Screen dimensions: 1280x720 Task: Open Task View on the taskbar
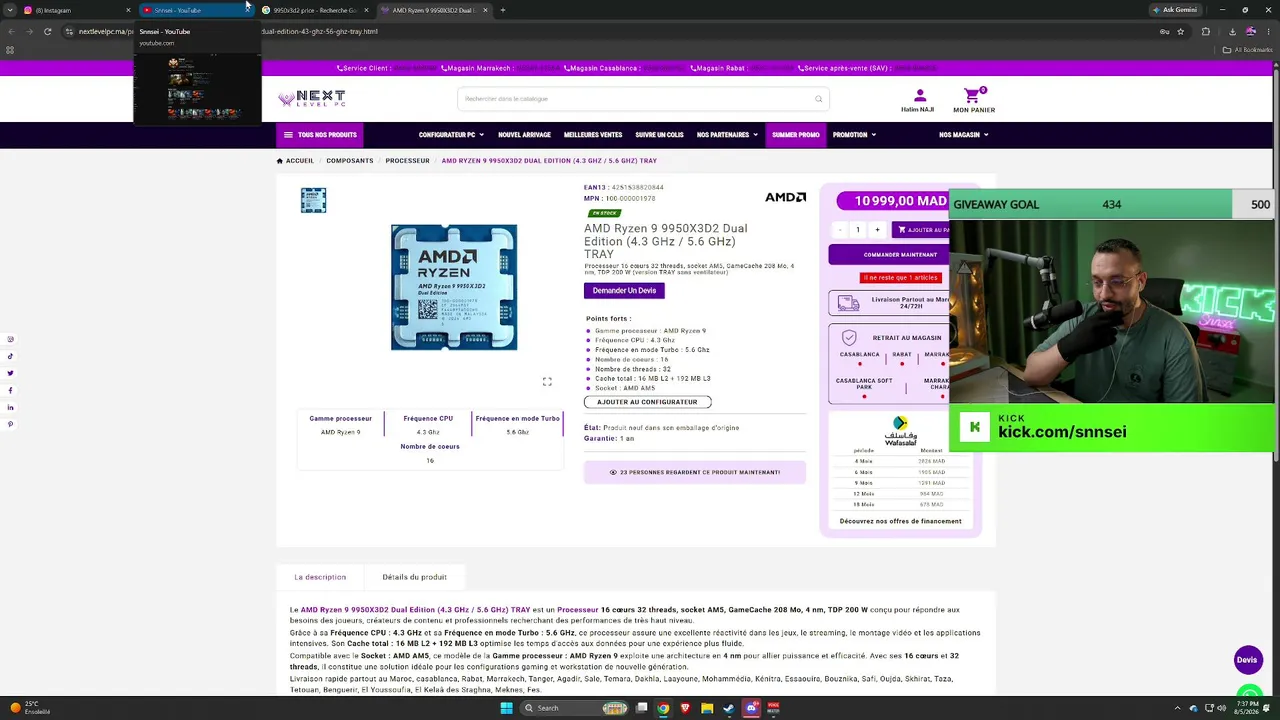pos(640,708)
